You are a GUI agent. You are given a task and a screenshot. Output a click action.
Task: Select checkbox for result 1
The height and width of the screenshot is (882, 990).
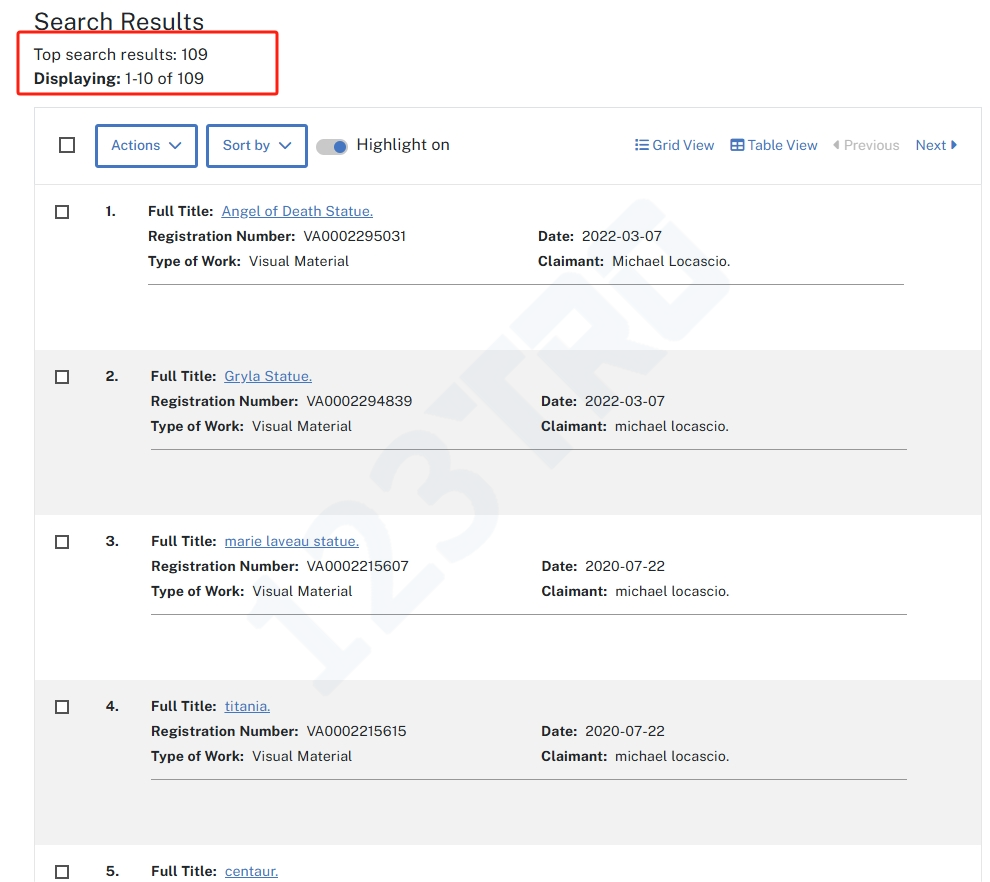click(62, 212)
